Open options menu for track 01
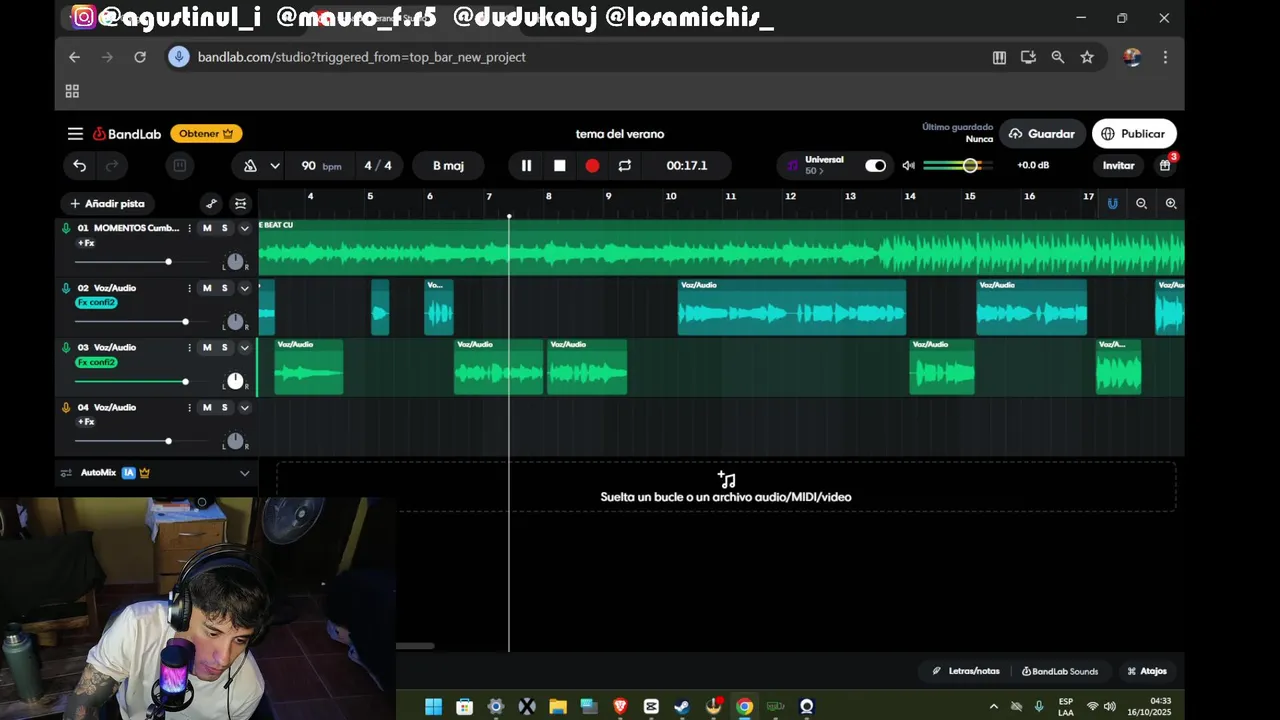 coord(189,228)
